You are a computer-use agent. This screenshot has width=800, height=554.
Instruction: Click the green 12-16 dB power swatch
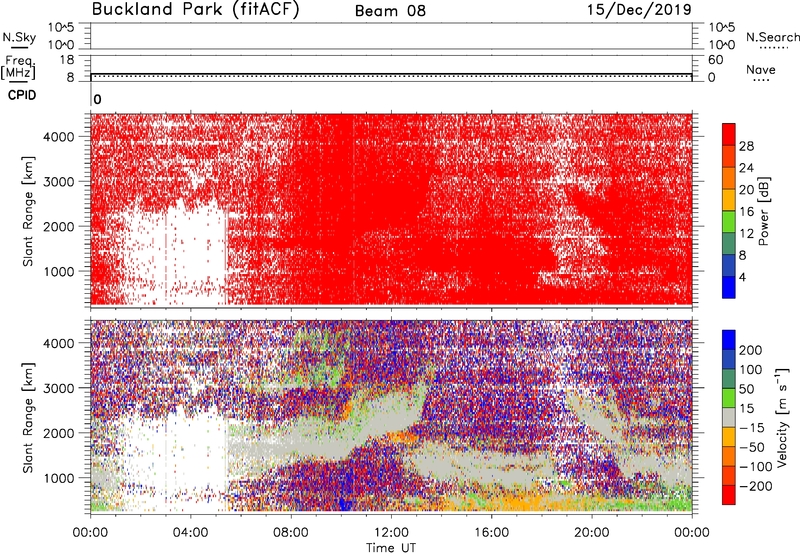point(729,221)
